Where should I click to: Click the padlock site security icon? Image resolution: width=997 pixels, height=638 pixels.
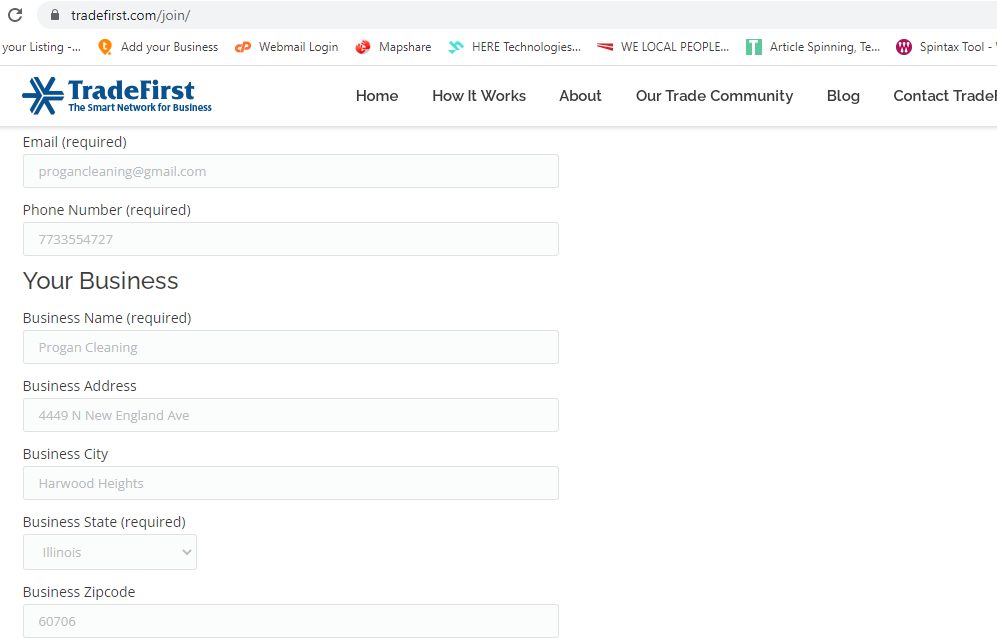pyautogui.click(x=55, y=15)
